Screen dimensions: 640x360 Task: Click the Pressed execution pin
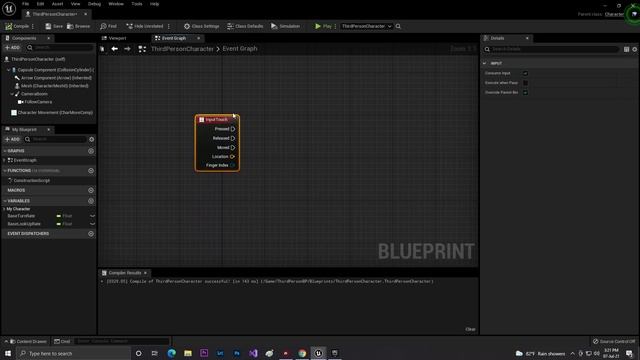tap(233, 129)
